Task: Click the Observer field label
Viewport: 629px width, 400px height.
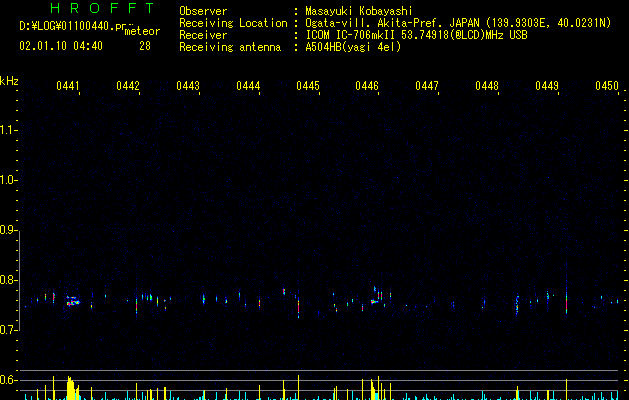Action: 203,11
